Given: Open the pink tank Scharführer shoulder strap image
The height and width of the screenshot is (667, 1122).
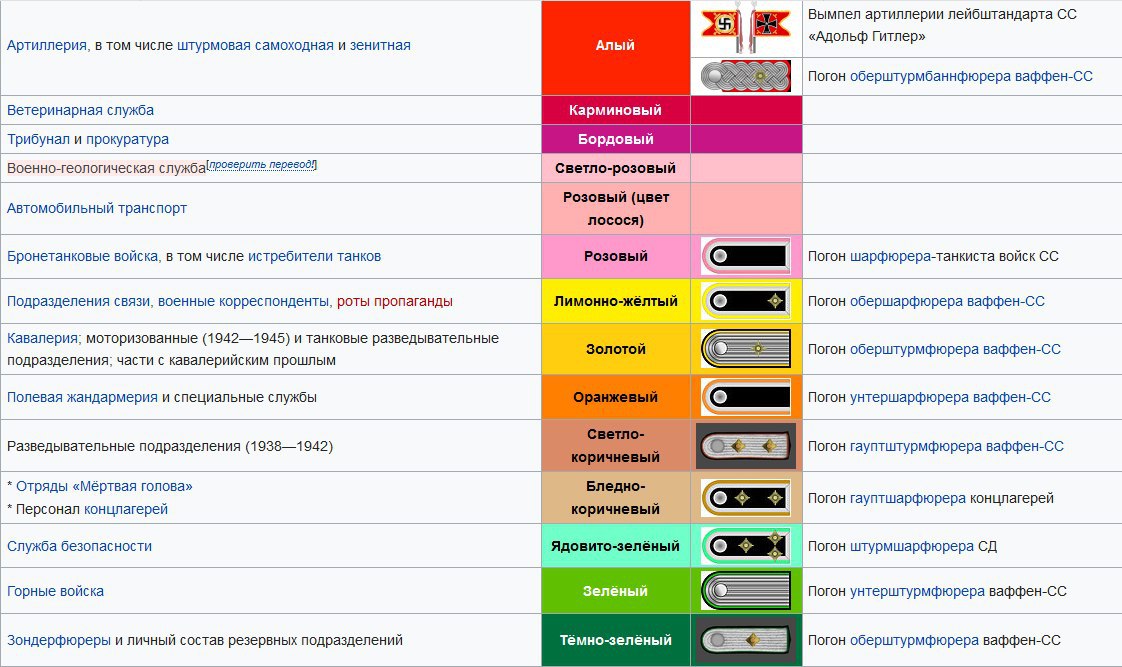Looking at the screenshot, I should click(x=746, y=256).
